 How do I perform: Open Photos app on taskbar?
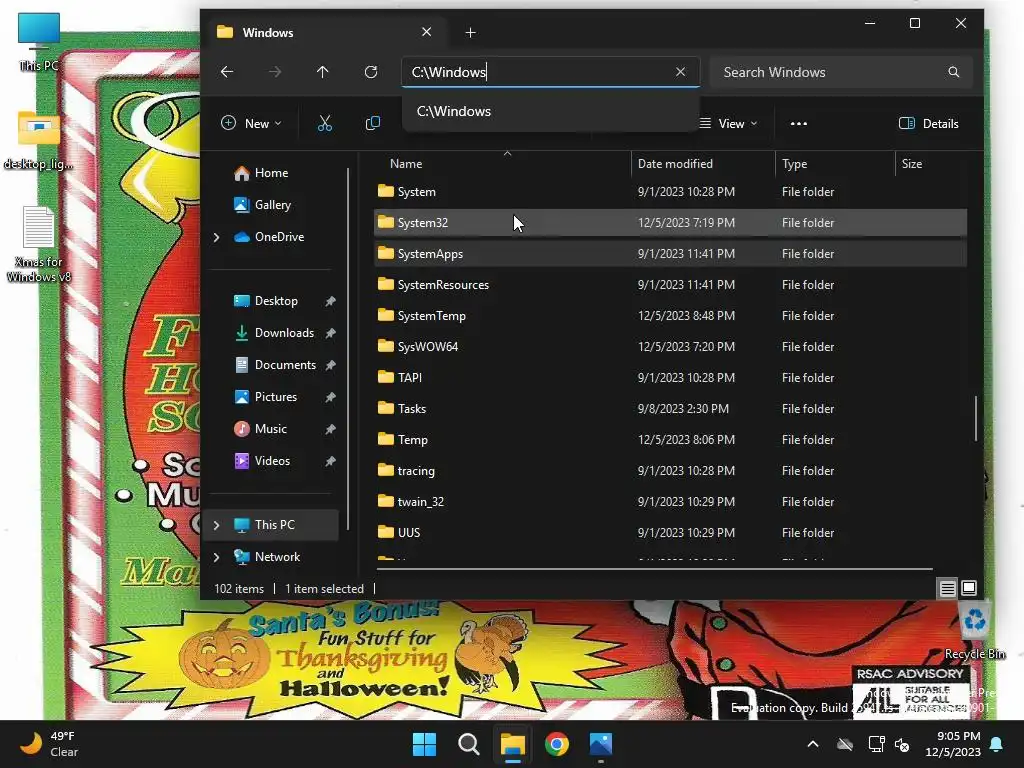point(601,744)
